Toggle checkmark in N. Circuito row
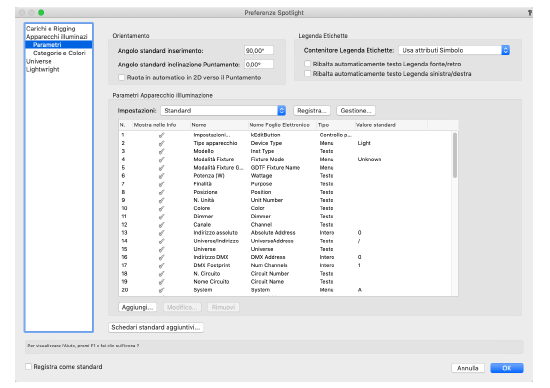The height and width of the screenshot is (388, 550). coord(161,274)
